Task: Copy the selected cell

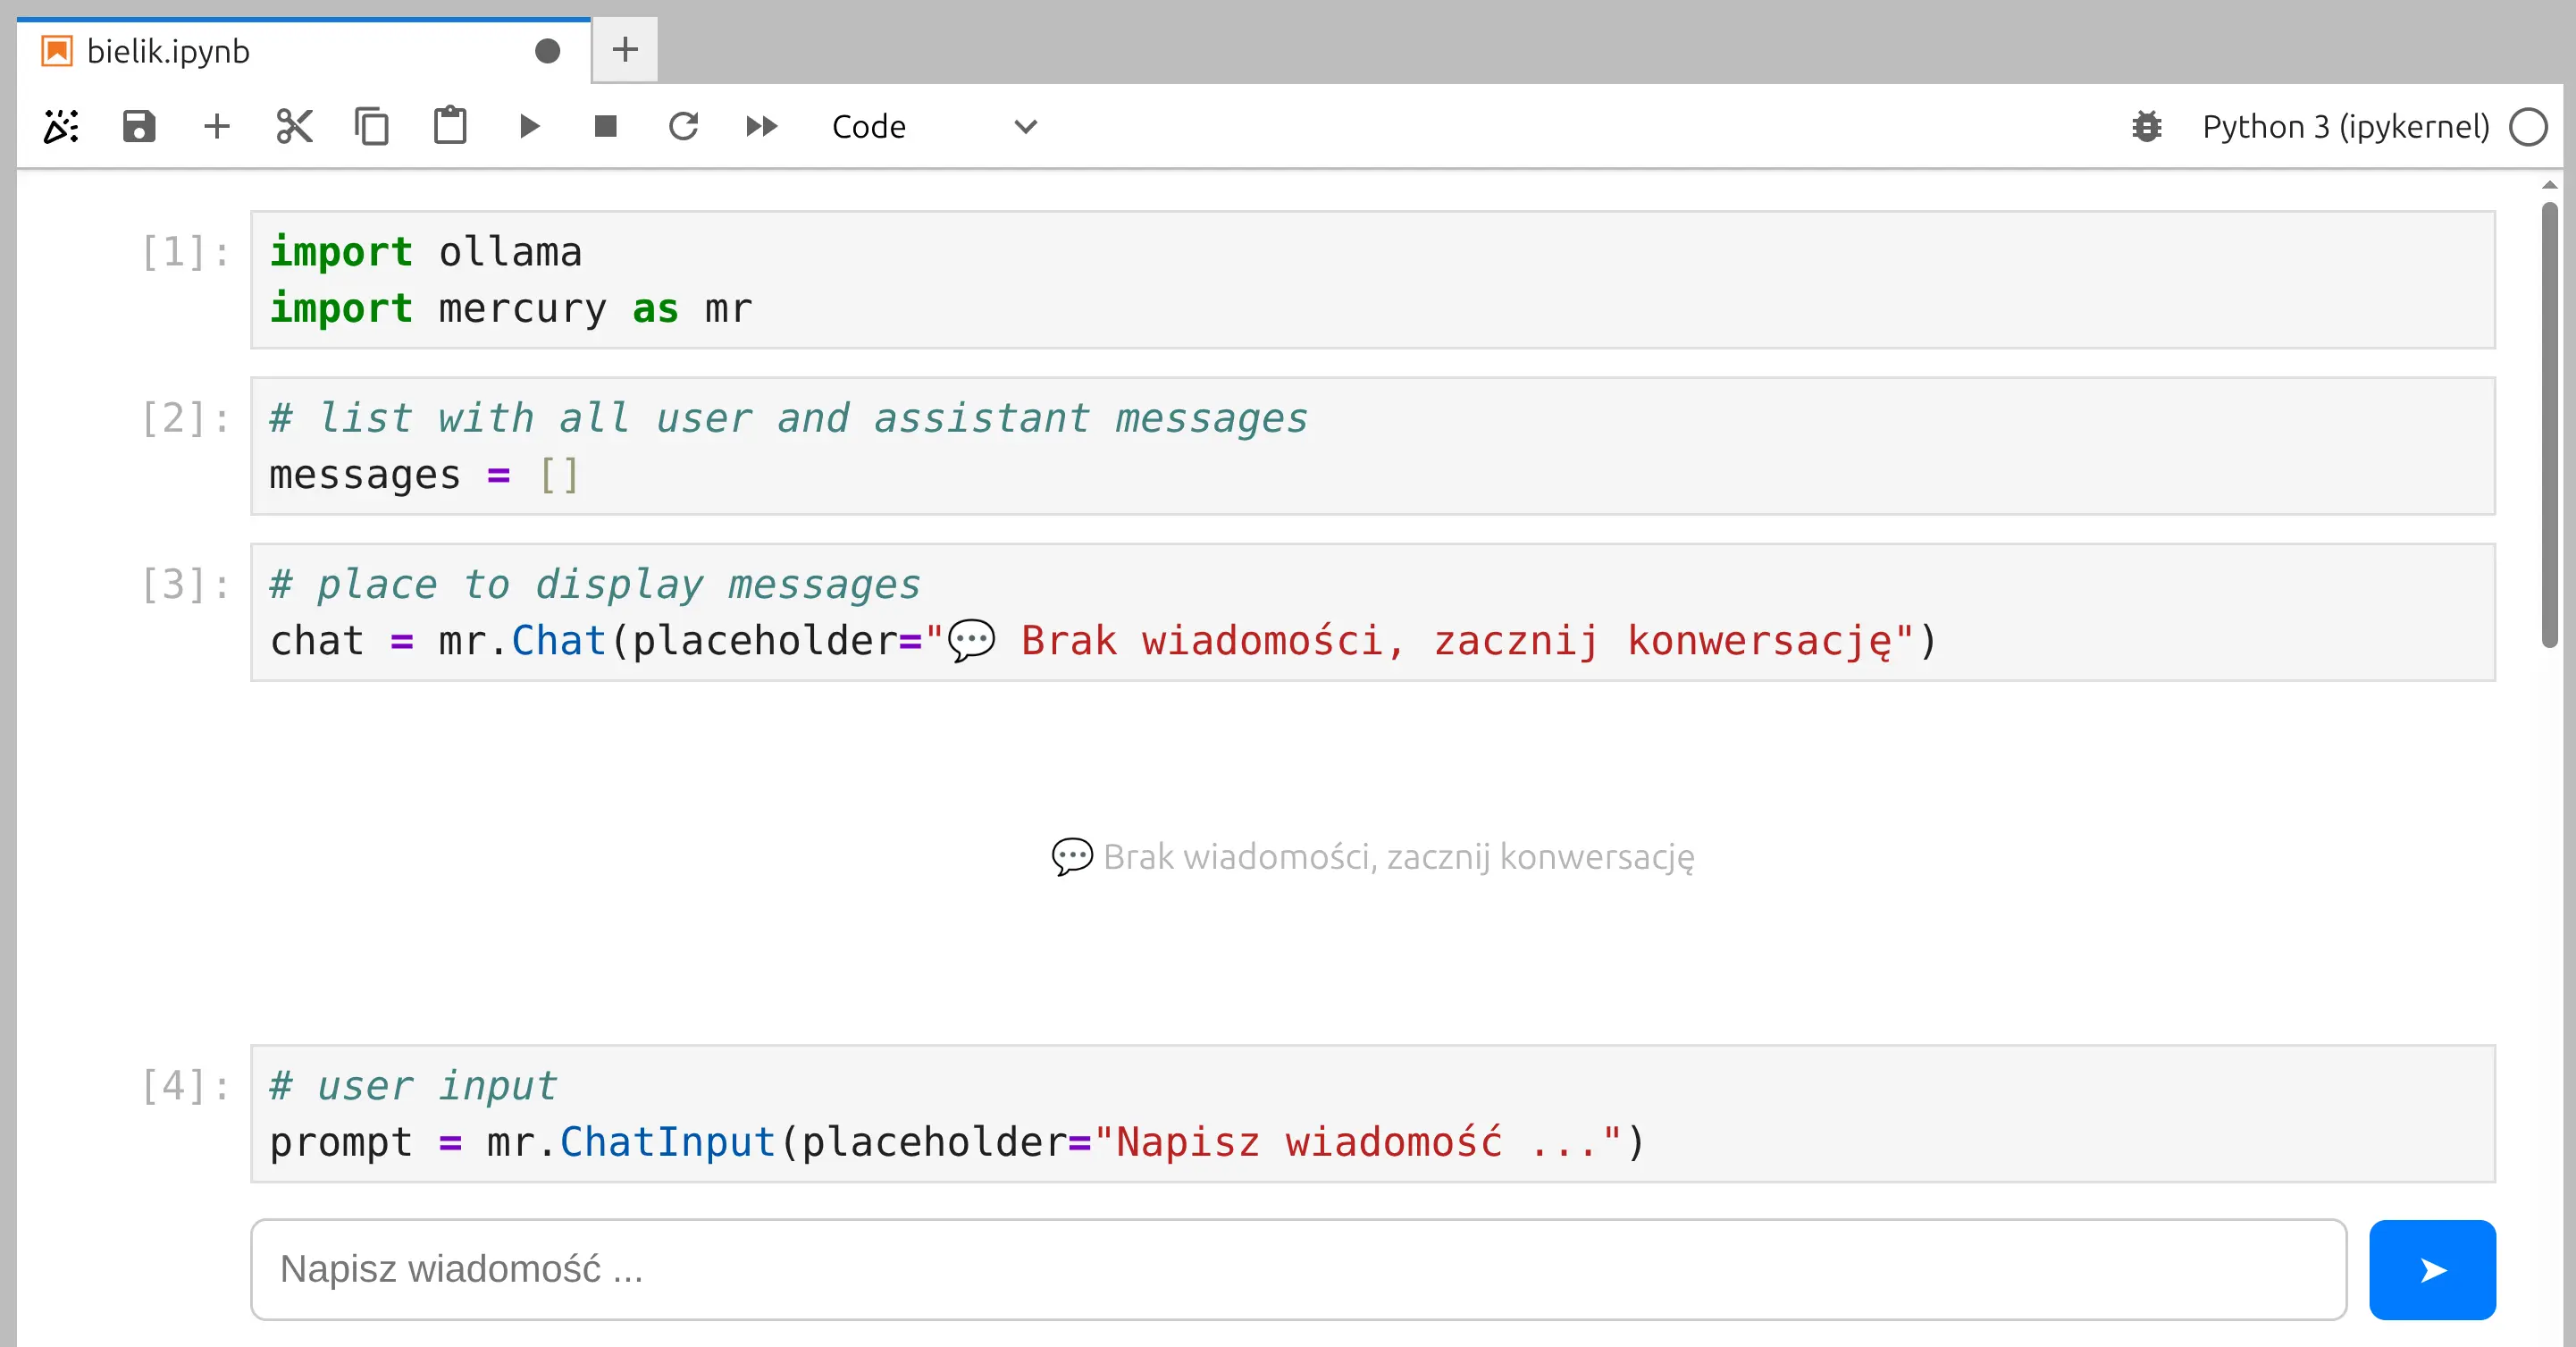Action: (x=372, y=127)
